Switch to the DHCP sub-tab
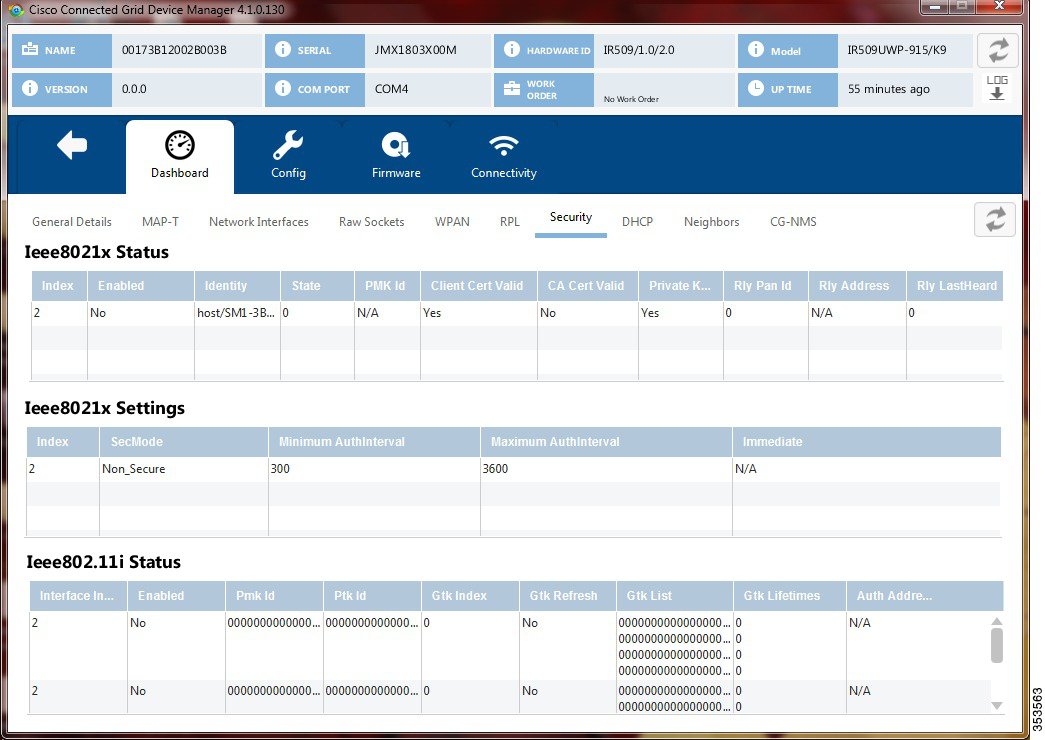Viewport: 1045px width, 740px height. [x=637, y=222]
